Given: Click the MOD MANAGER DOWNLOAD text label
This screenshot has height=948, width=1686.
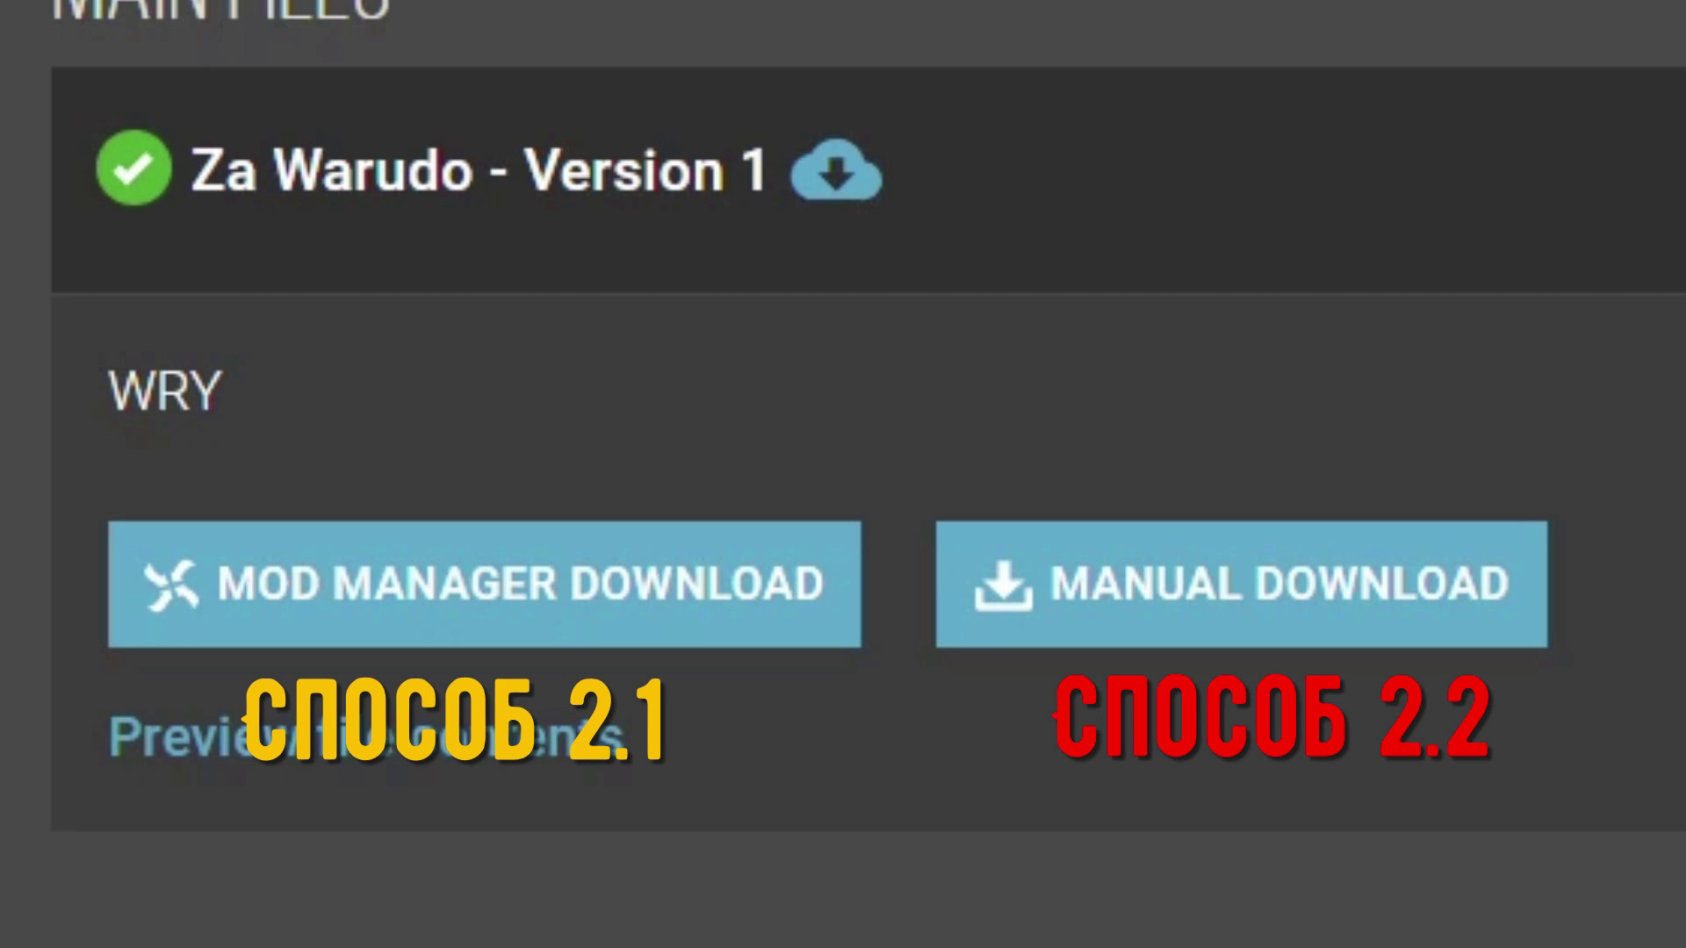Looking at the screenshot, I should point(520,584).
